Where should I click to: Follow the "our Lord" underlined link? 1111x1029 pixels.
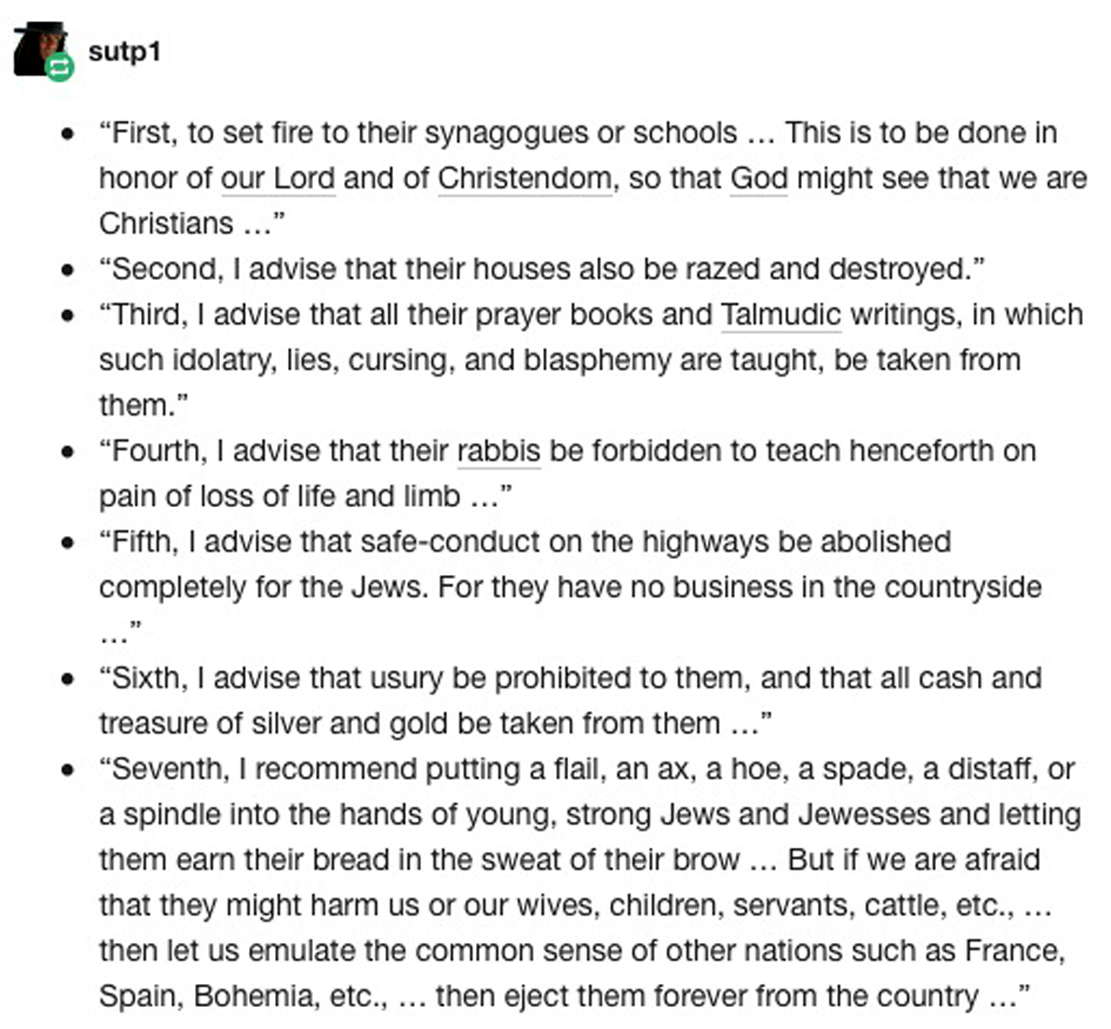[x=278, y=179]
